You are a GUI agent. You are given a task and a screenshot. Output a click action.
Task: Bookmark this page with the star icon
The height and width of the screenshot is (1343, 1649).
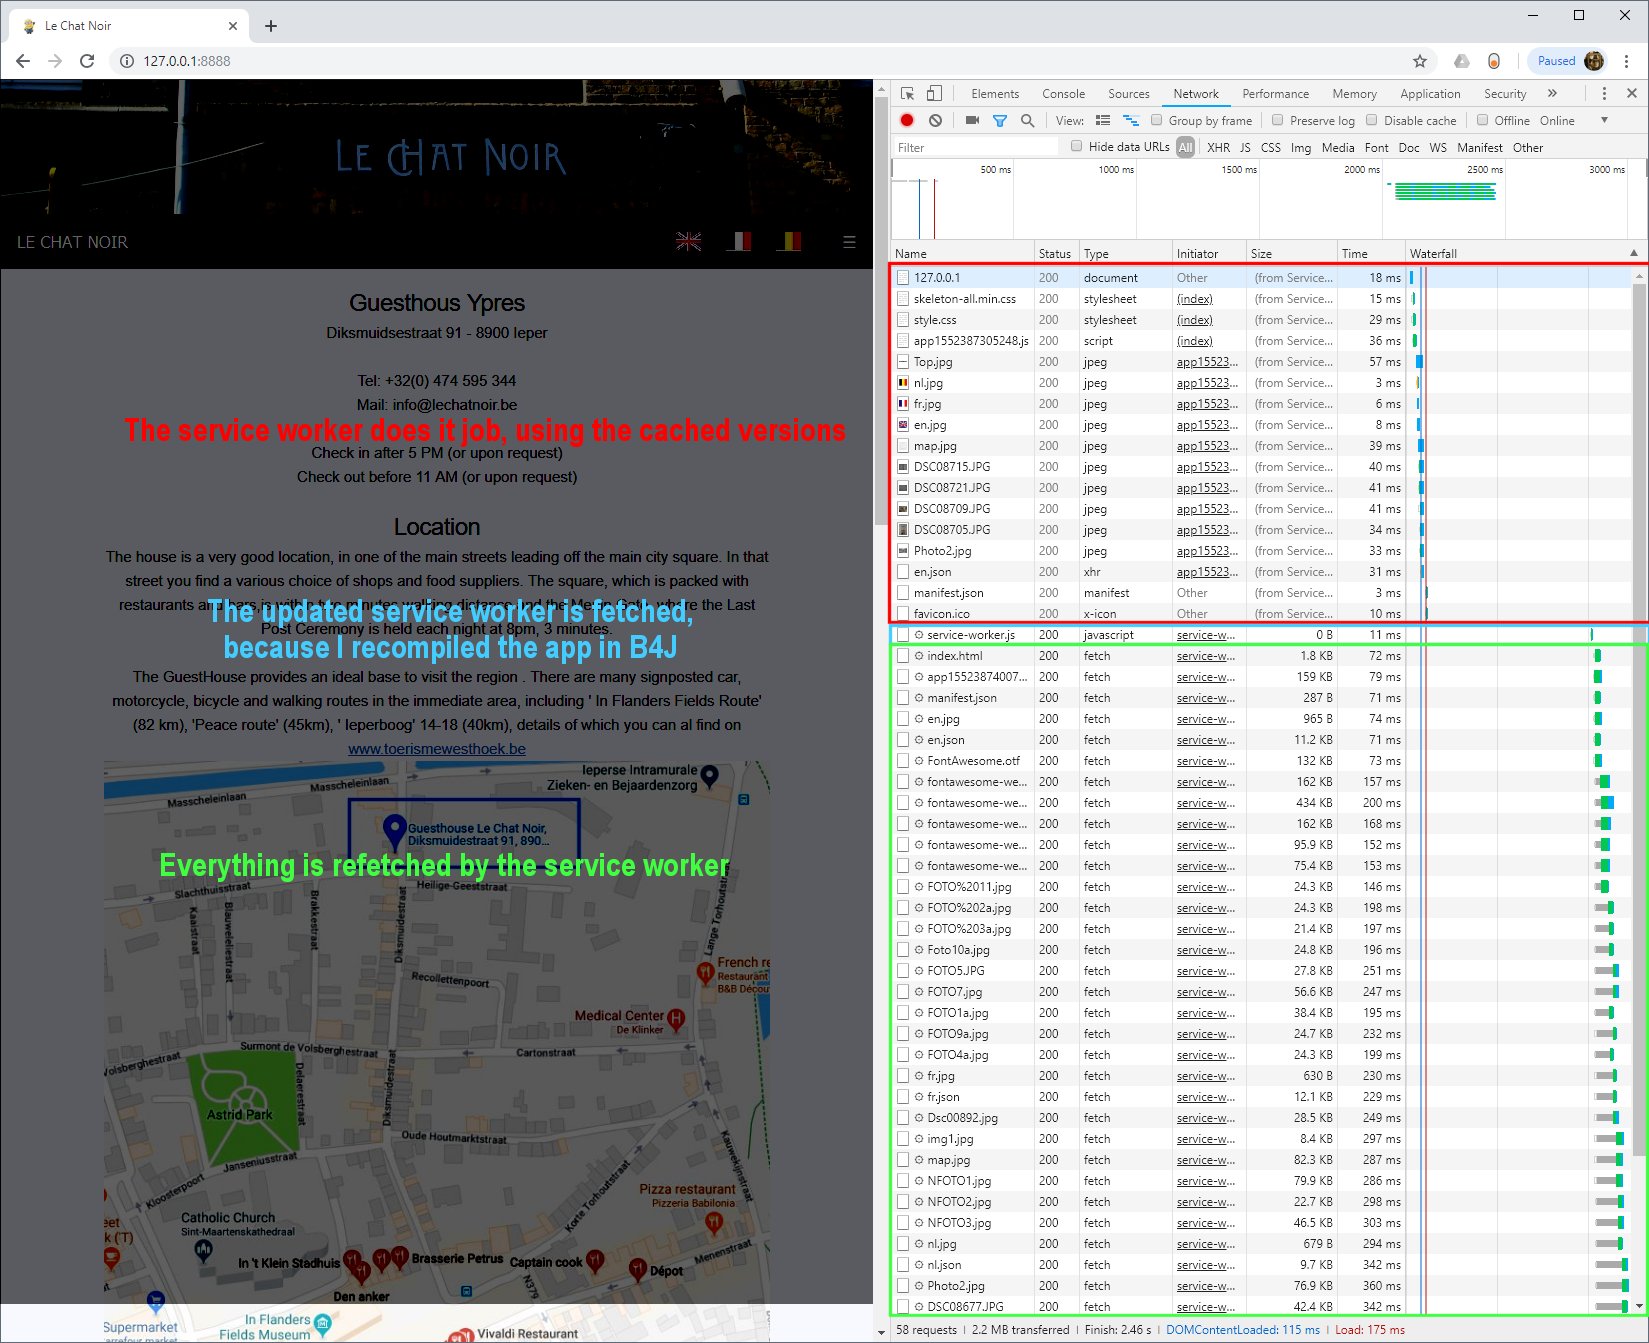[1420, 61]
